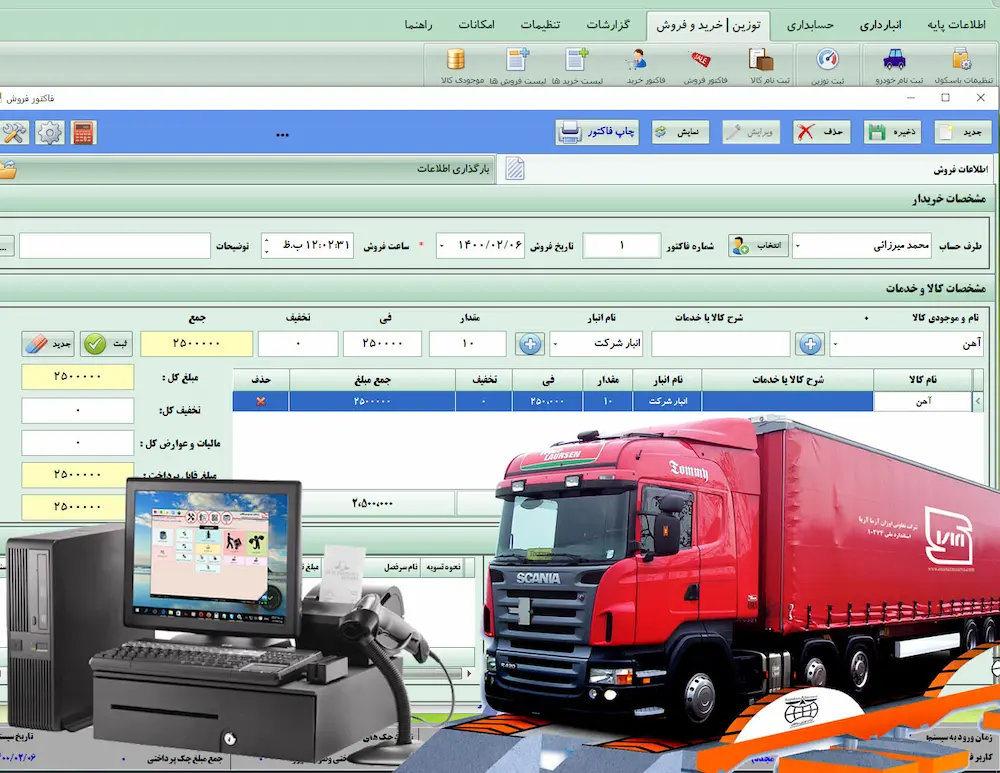Open the نام انبار warehouse dropdown

point(555,344)
